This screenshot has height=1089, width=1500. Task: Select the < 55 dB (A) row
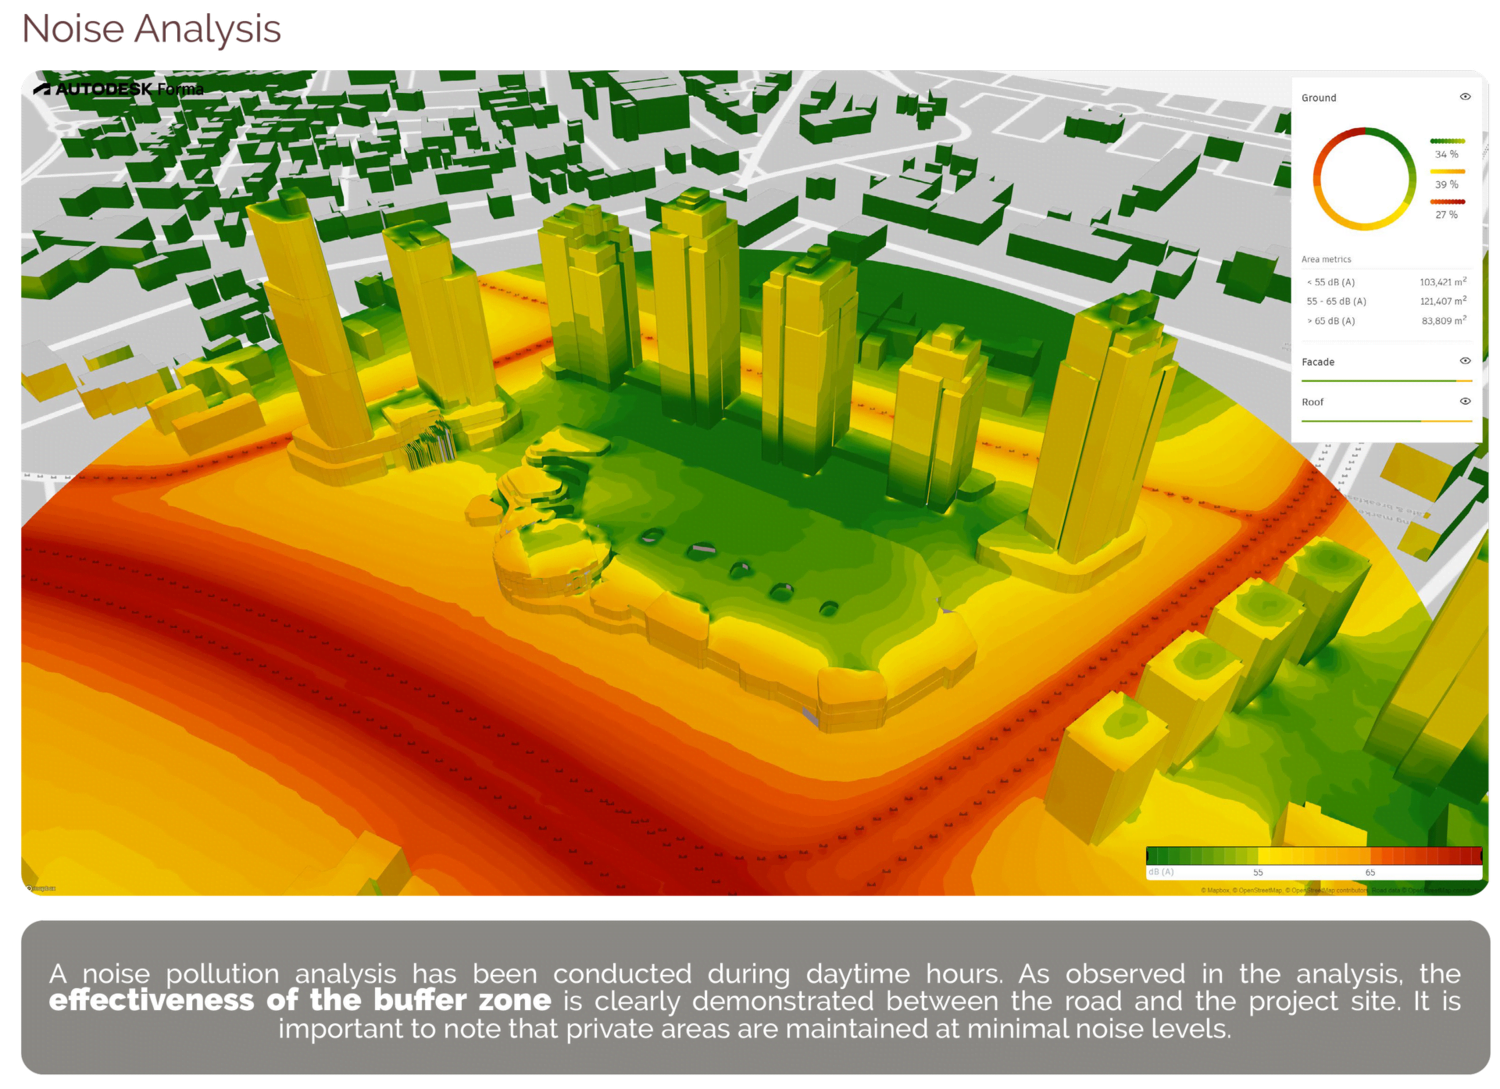1385,282
